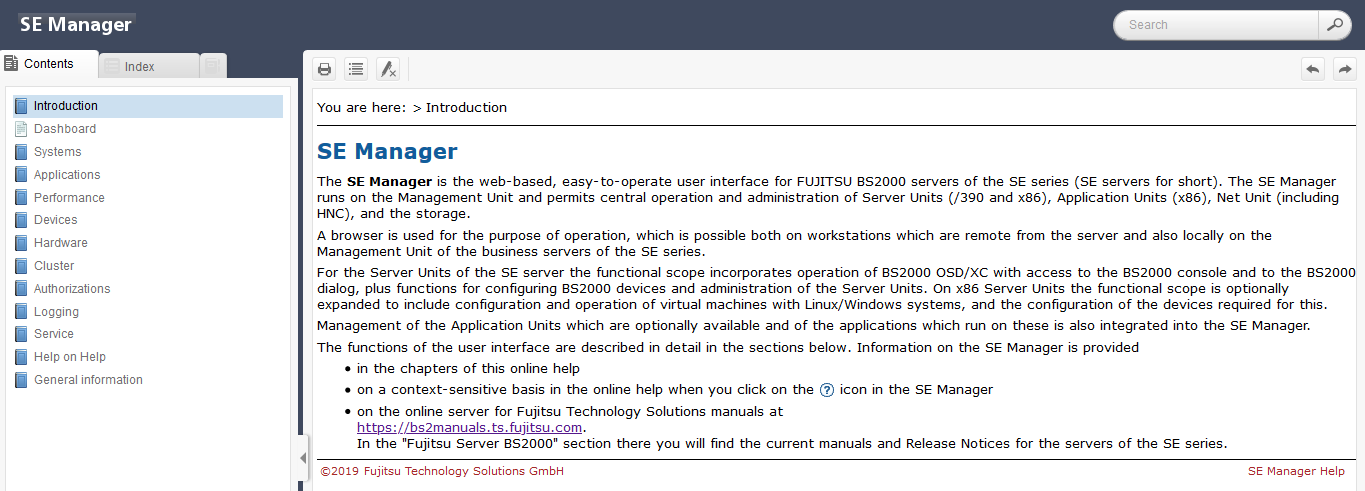Expand the Systems book in contents
1365x491 pixels.
[x=57, y=152]
